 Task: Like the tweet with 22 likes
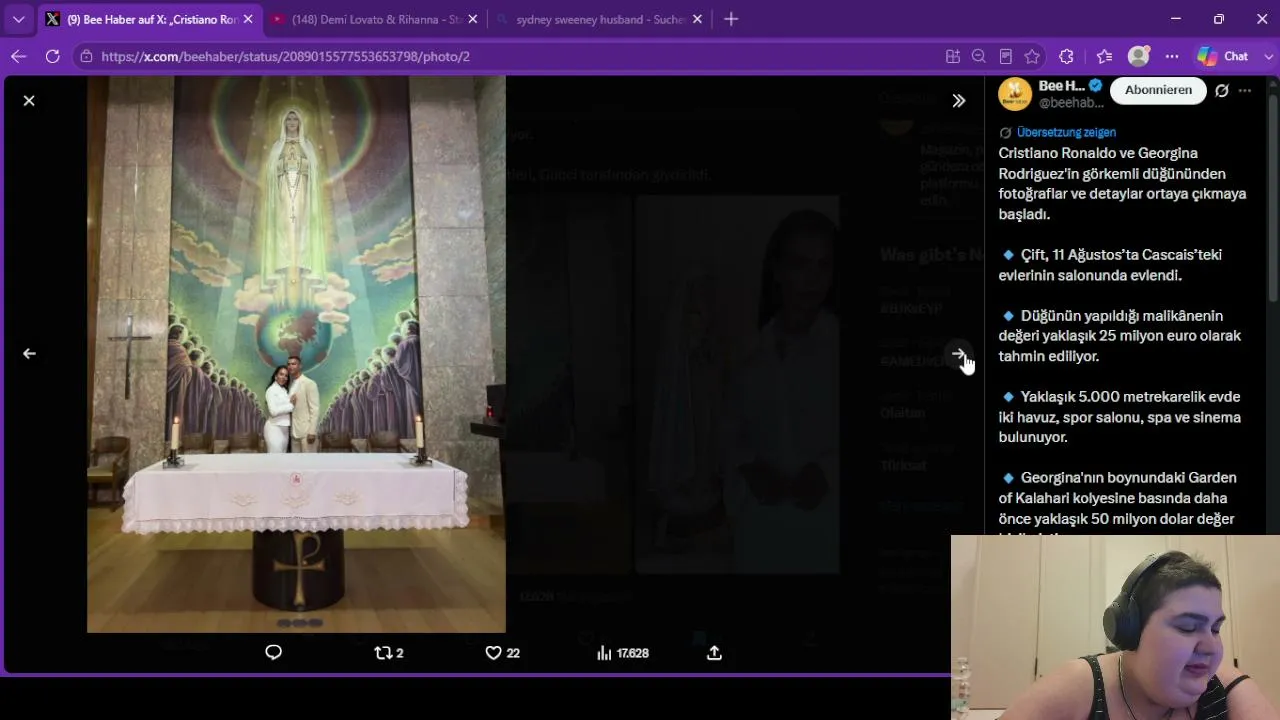502,653
